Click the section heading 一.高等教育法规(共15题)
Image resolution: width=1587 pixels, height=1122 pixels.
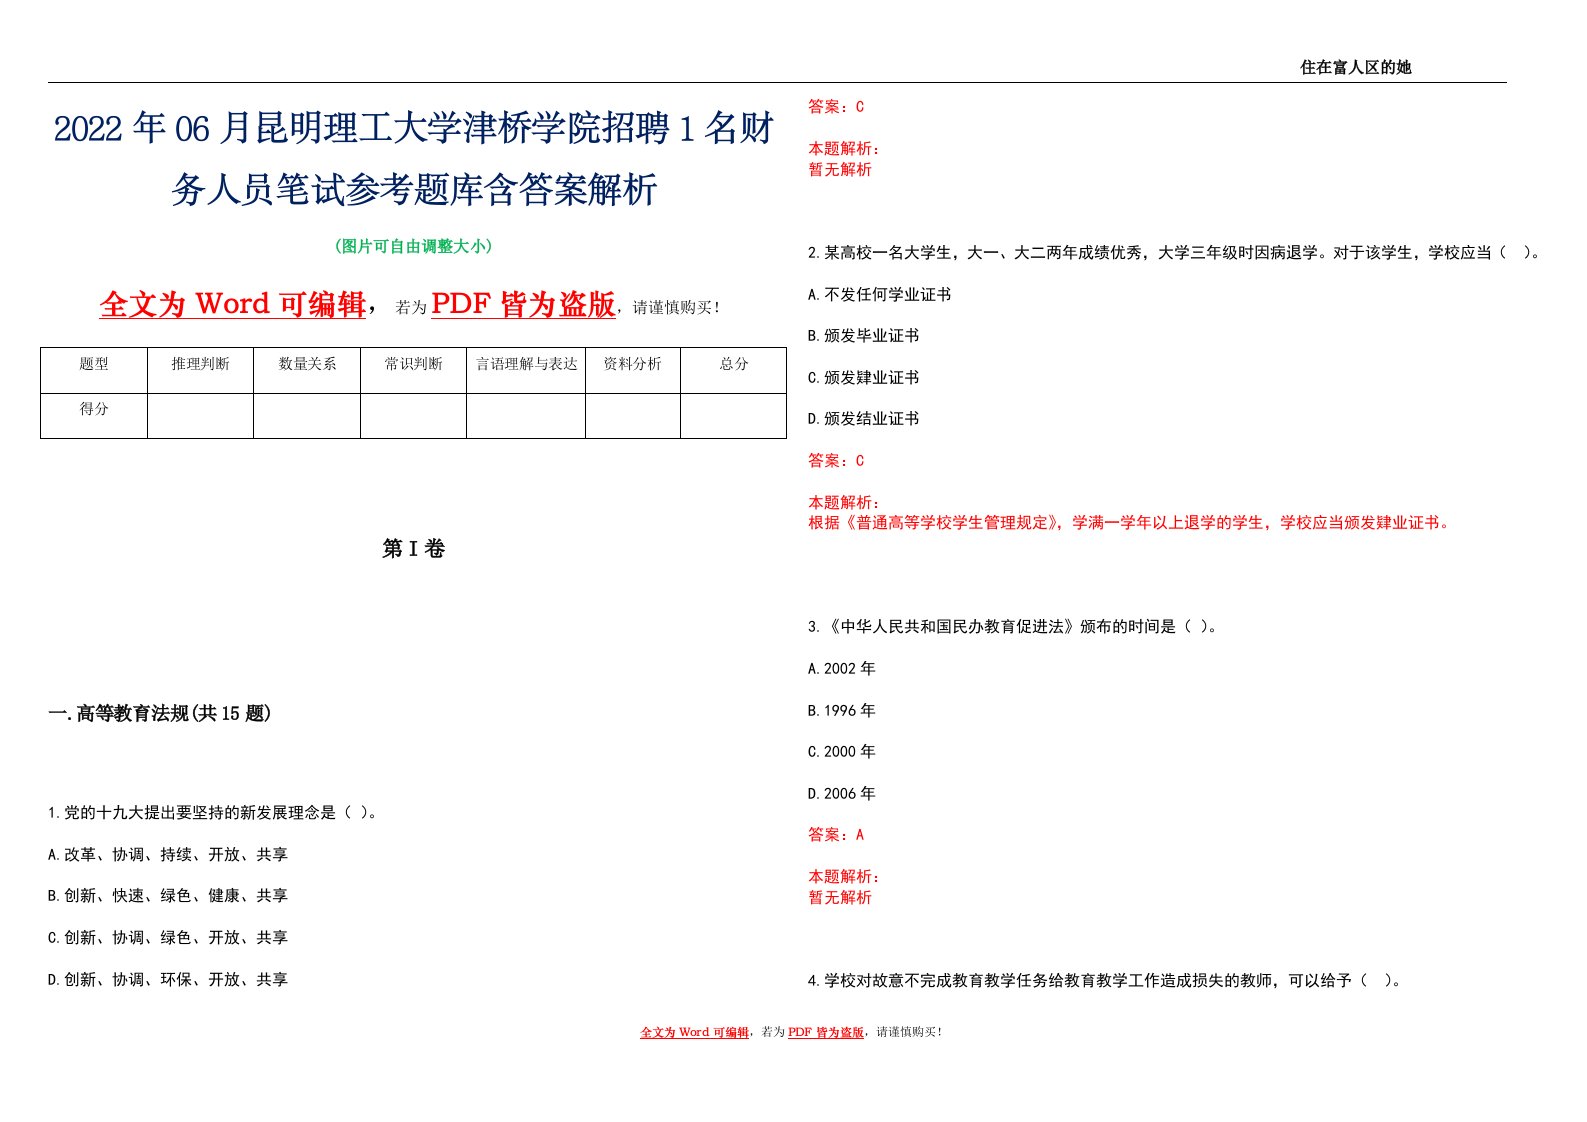[160, 713]
